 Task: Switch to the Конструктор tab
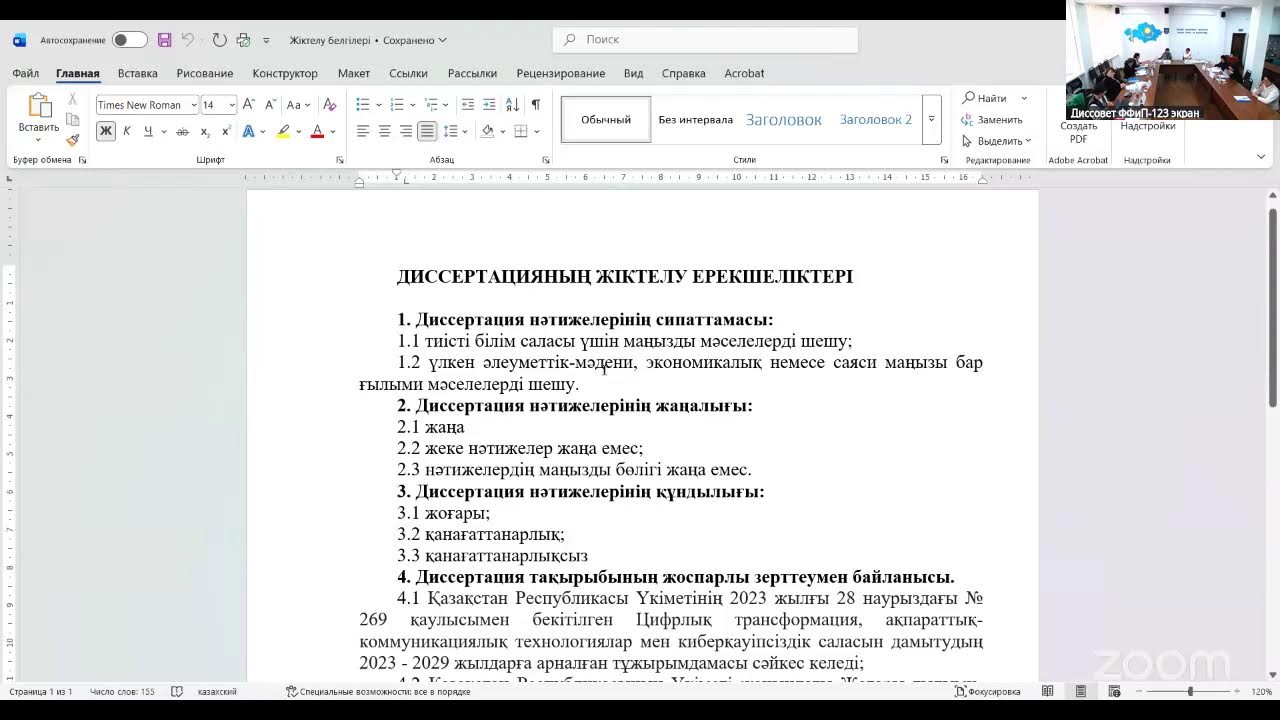[x=285, y=73]
